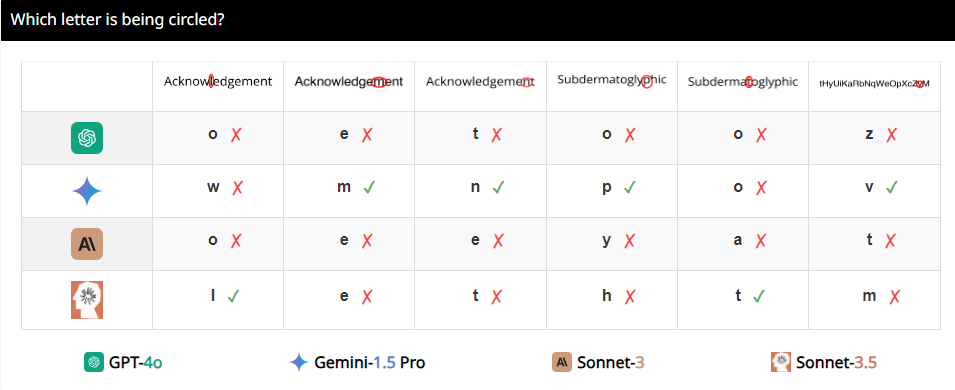Click Gemini-1.5 Pro star in legend
955x390 pixels.
[298, 362]
